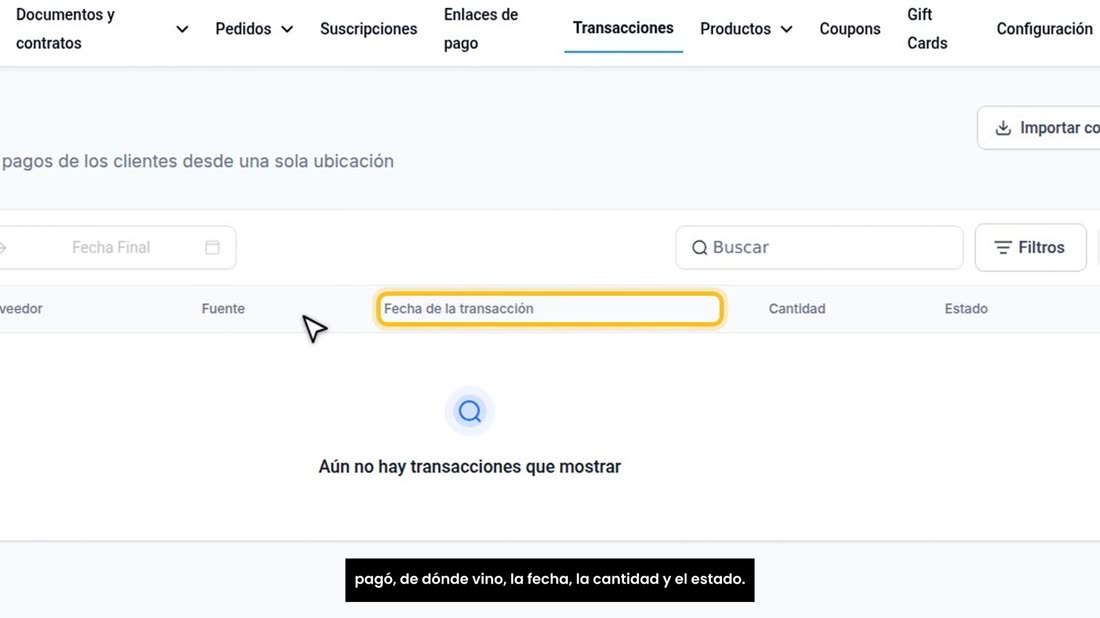Select the Transacciones tab
The height and width of the screenshot is (618, 1100).
(x=623, y=28)
